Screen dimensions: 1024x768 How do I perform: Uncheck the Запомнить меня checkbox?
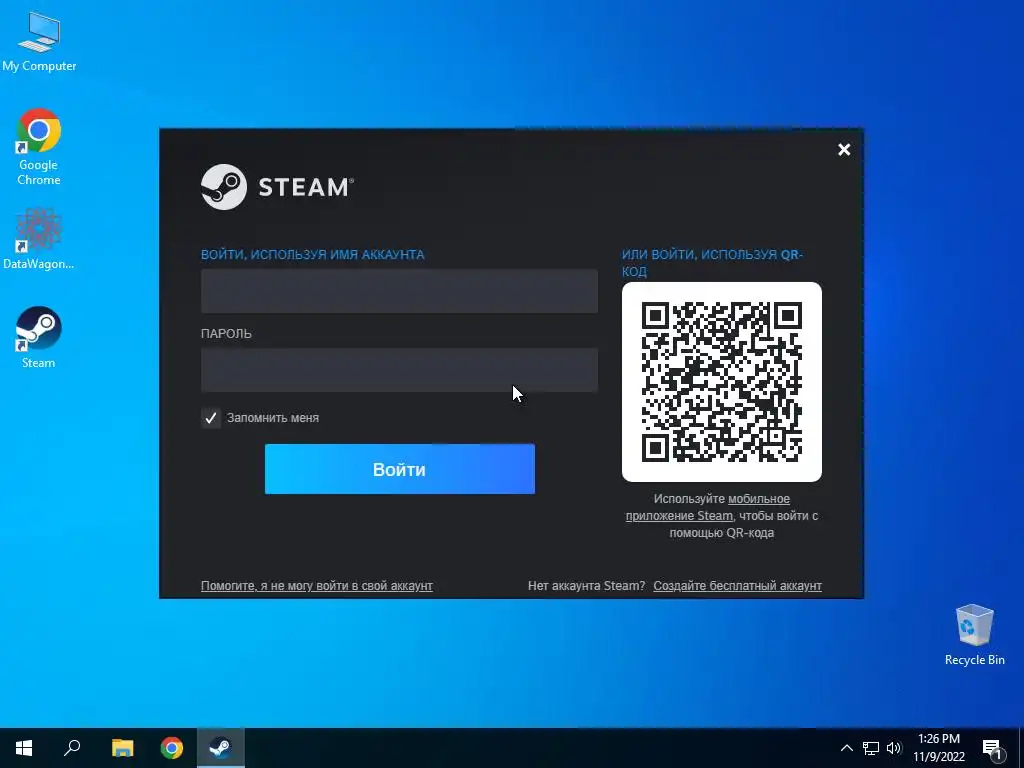(x=211, y=418)
